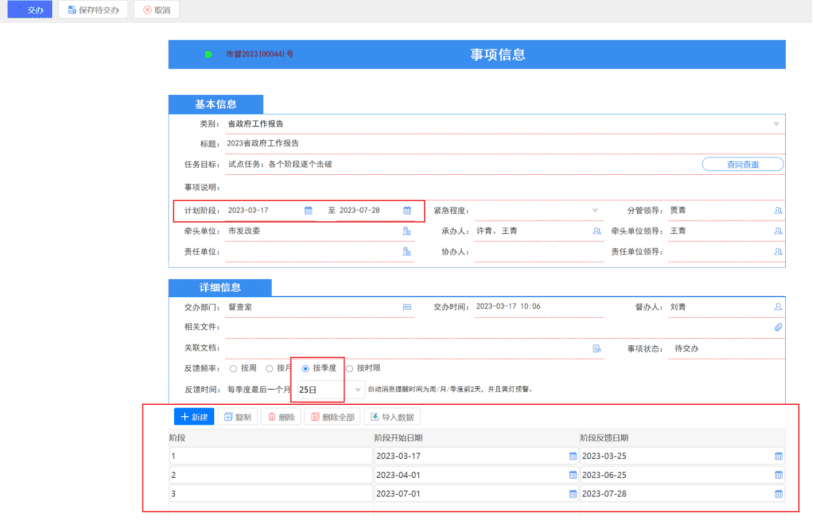Open the 类别 dropdown arrow

point(776,124)
